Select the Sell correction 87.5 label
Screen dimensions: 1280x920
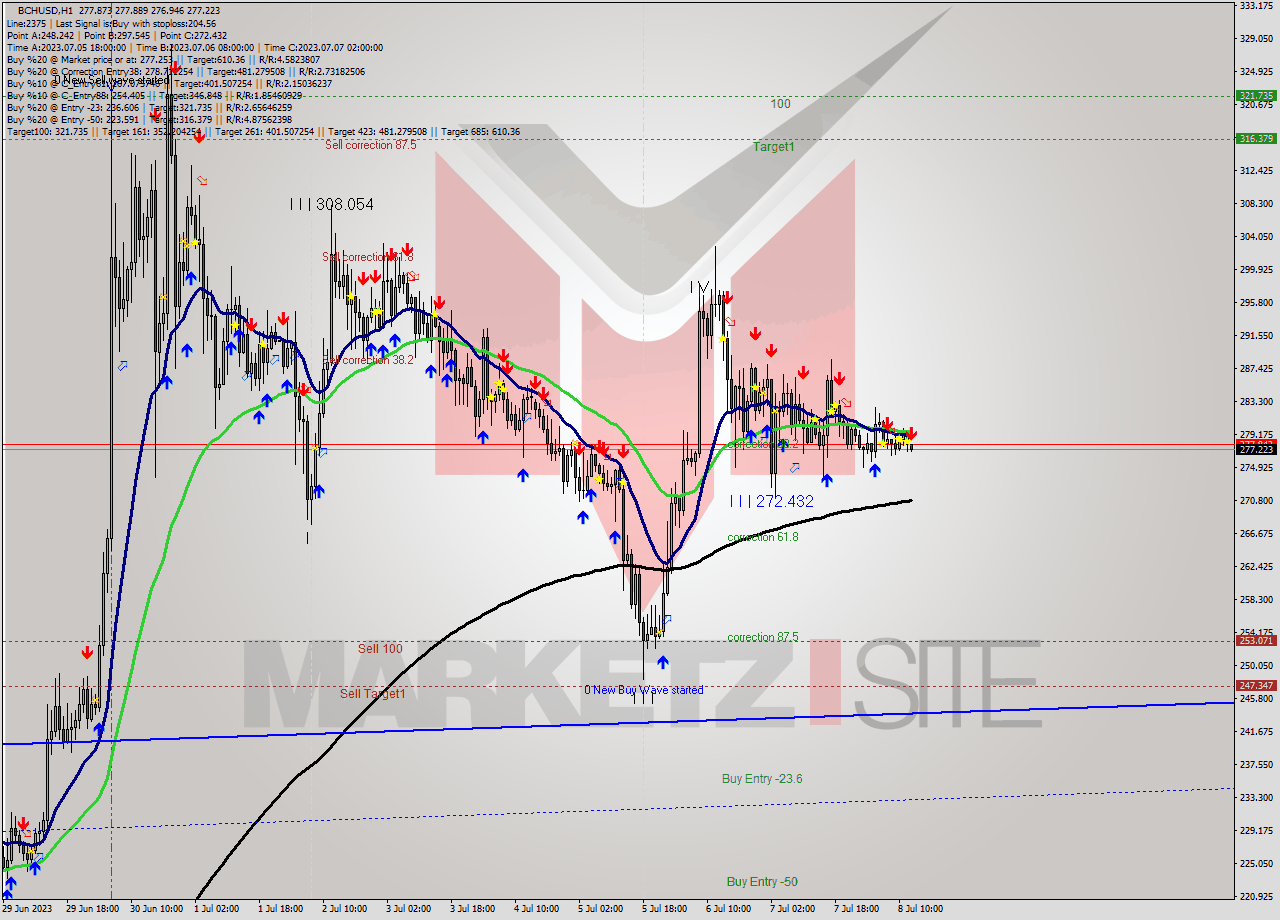(x=370, y=145)
